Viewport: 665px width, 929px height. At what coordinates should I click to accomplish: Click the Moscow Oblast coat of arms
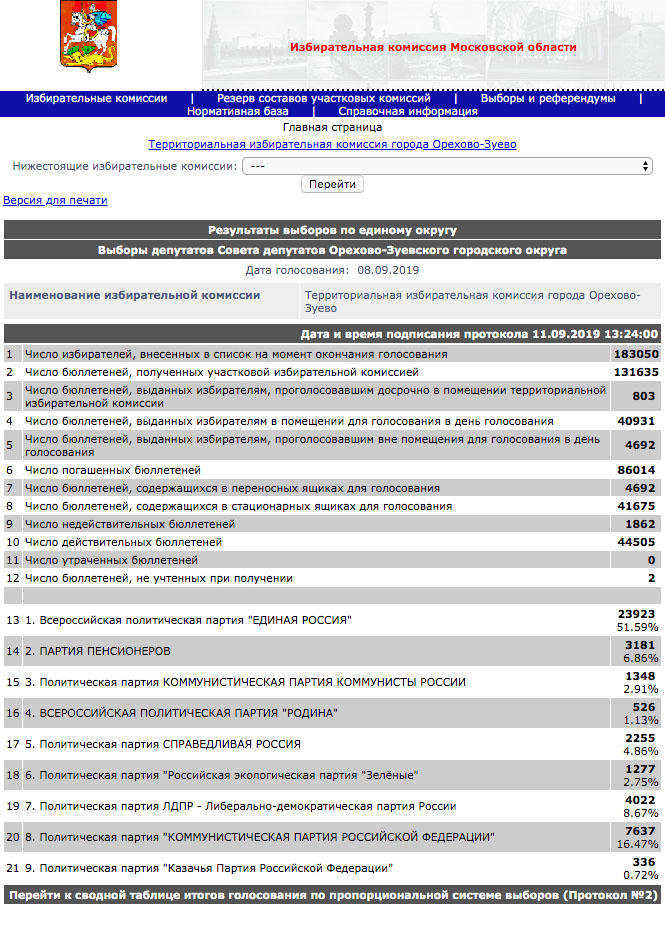tap(89, 36)
